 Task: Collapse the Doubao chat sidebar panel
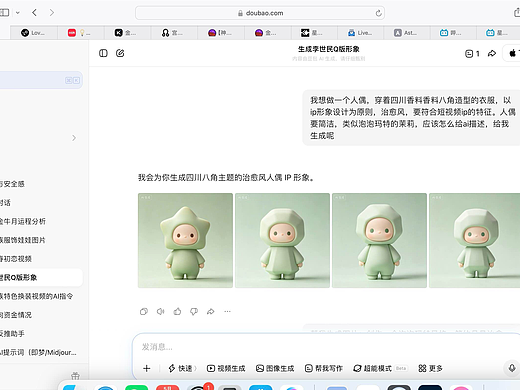(103, 53)
